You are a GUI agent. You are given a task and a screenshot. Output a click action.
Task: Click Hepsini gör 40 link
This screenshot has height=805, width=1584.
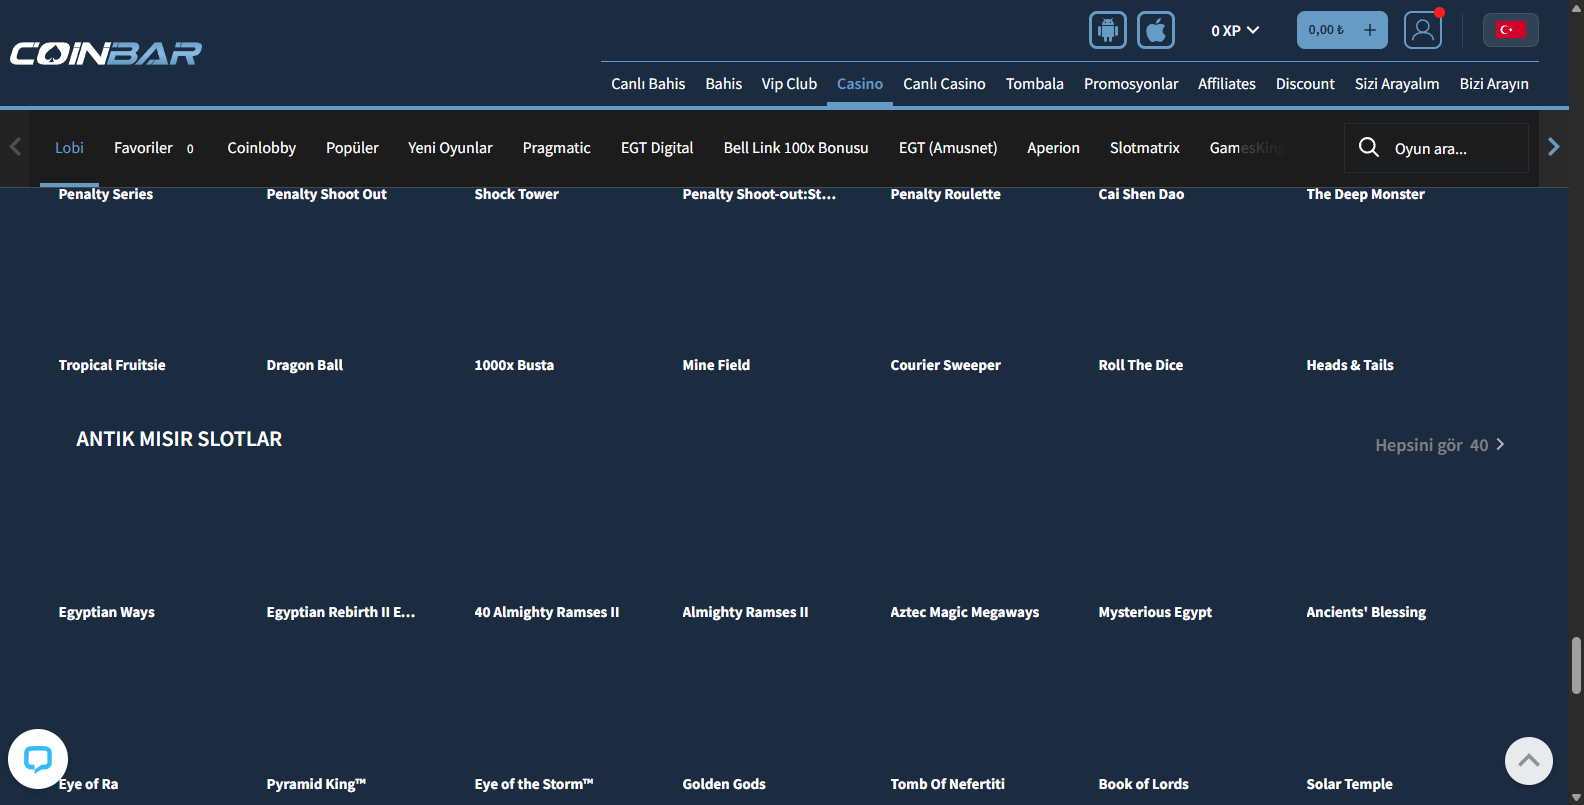(1439, 445)
